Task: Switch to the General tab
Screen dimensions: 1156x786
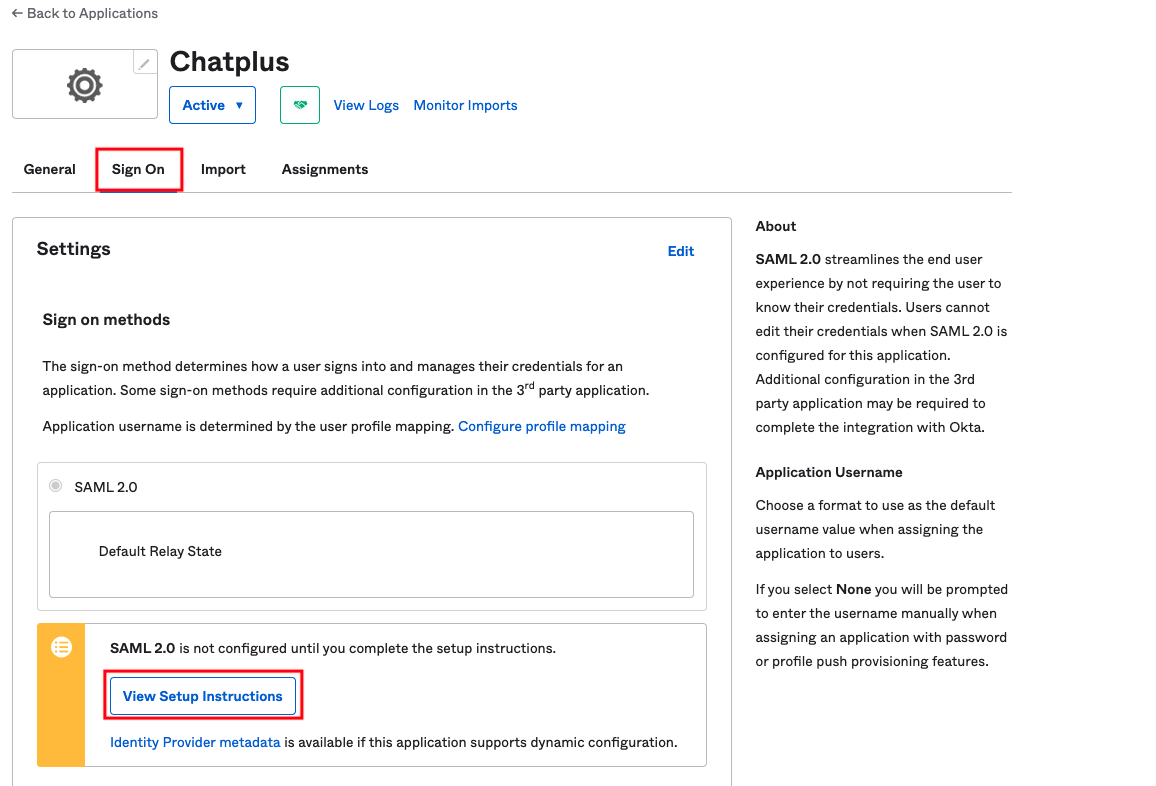Action: pos(49,169)
